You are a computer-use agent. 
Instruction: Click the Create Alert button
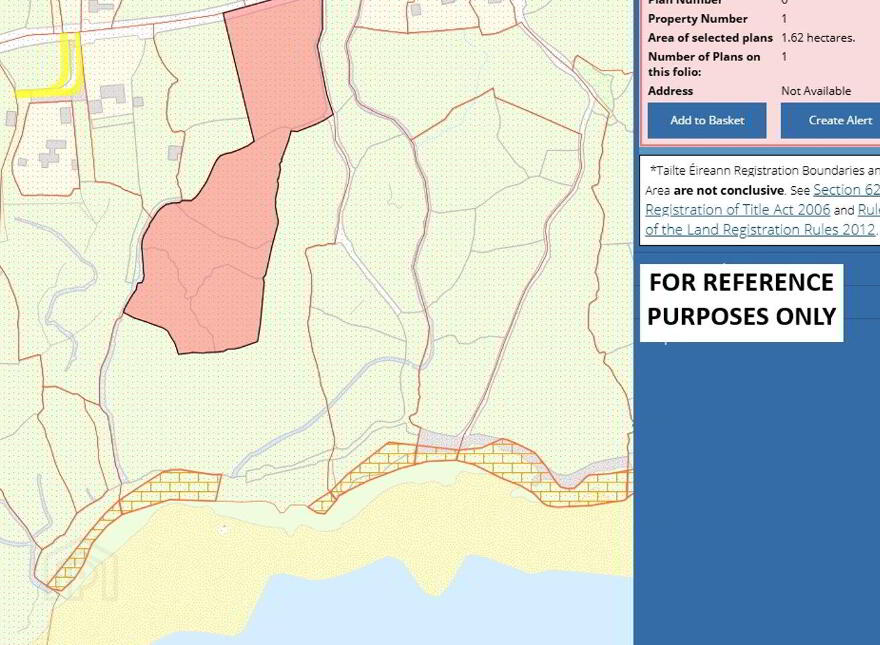coord(831,120)
